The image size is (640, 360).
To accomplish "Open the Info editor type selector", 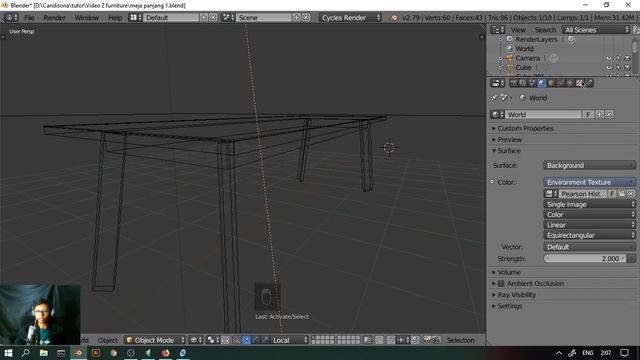I will [11, 18].
